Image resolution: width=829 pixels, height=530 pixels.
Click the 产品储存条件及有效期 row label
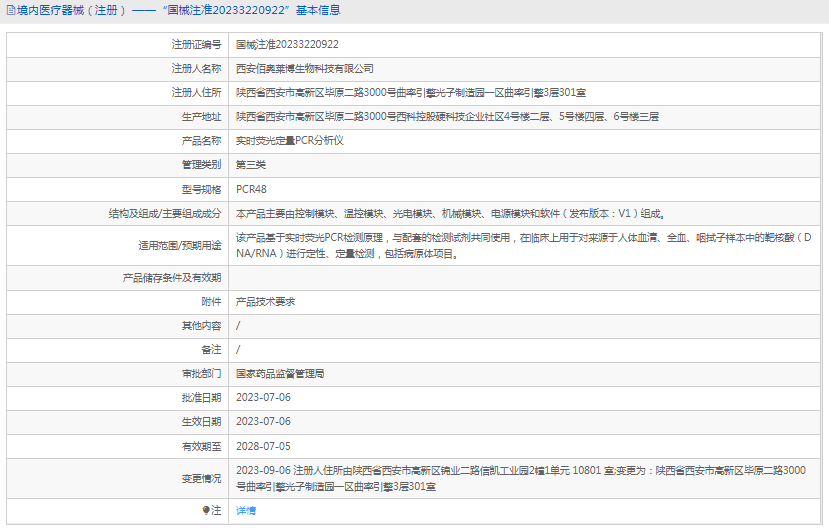[172, 278]
